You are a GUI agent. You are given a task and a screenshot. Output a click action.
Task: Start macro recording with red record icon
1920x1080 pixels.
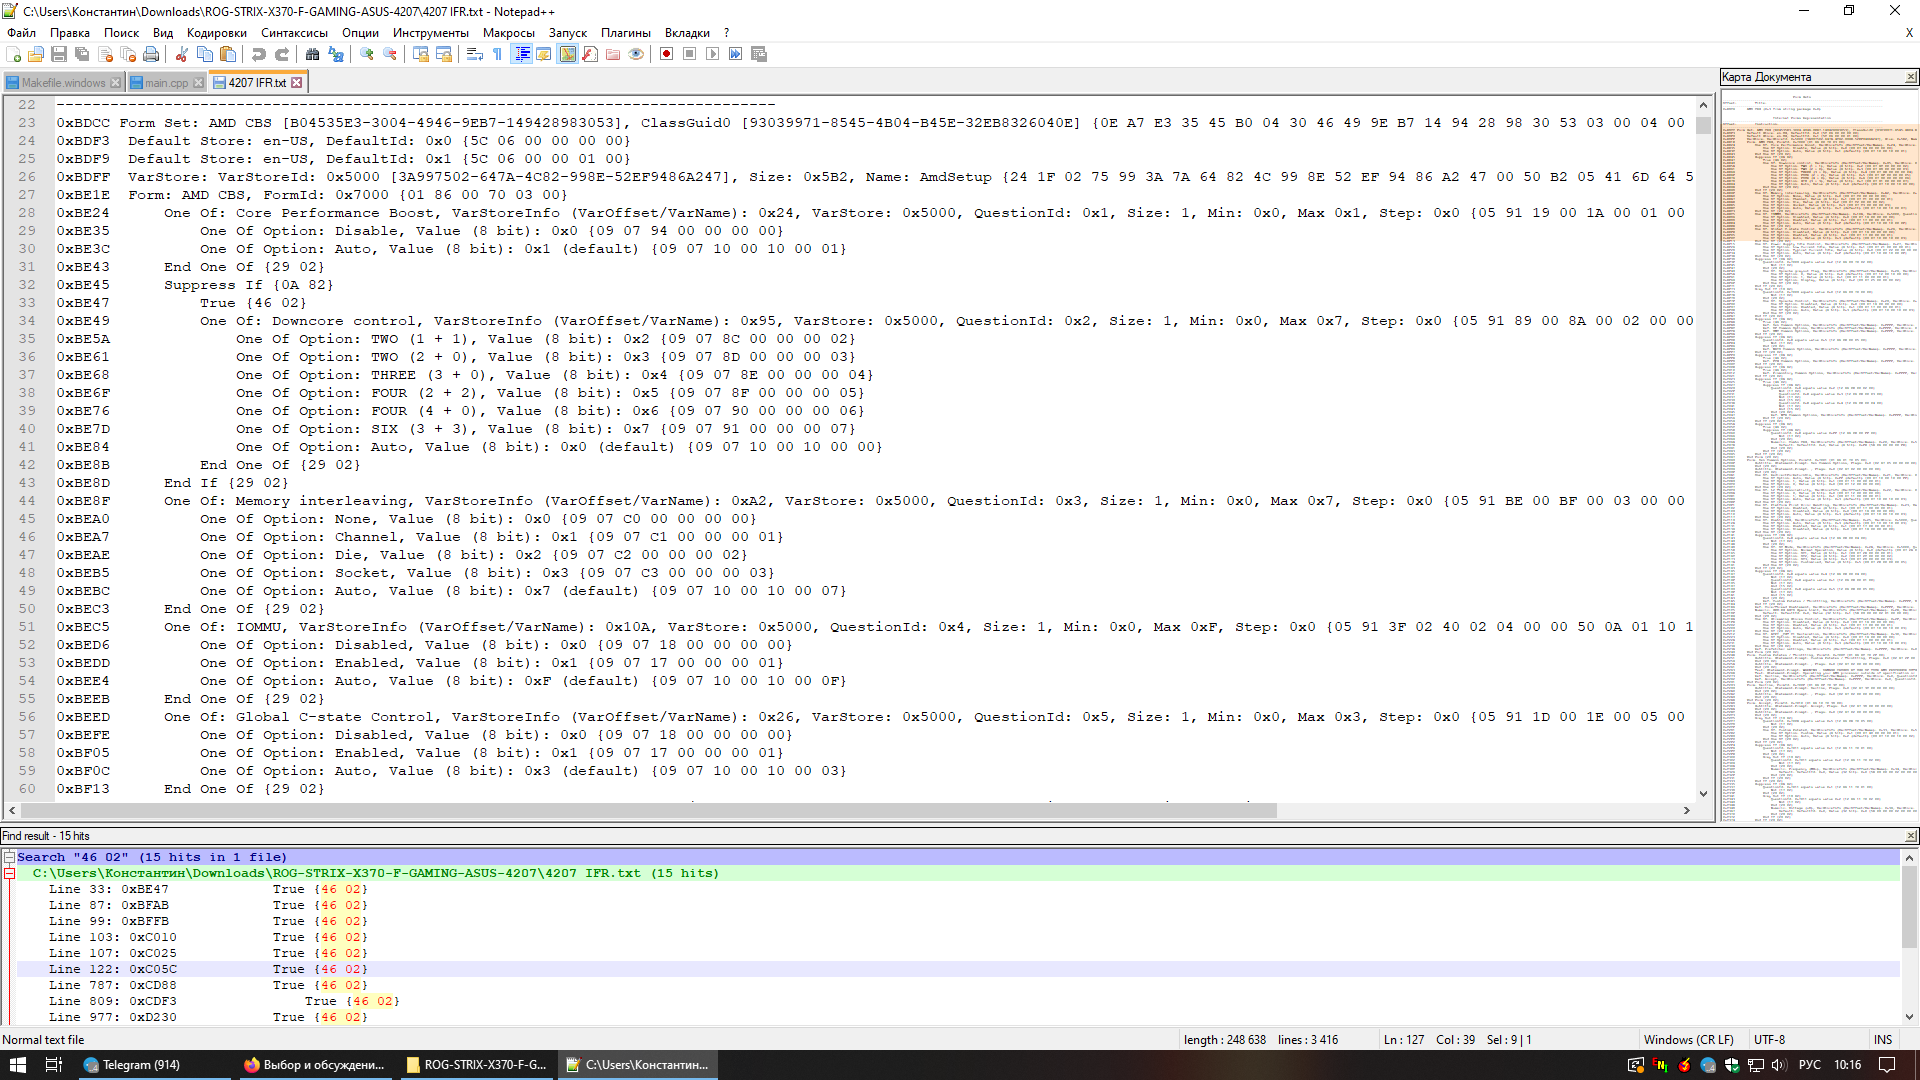(666, 54)
